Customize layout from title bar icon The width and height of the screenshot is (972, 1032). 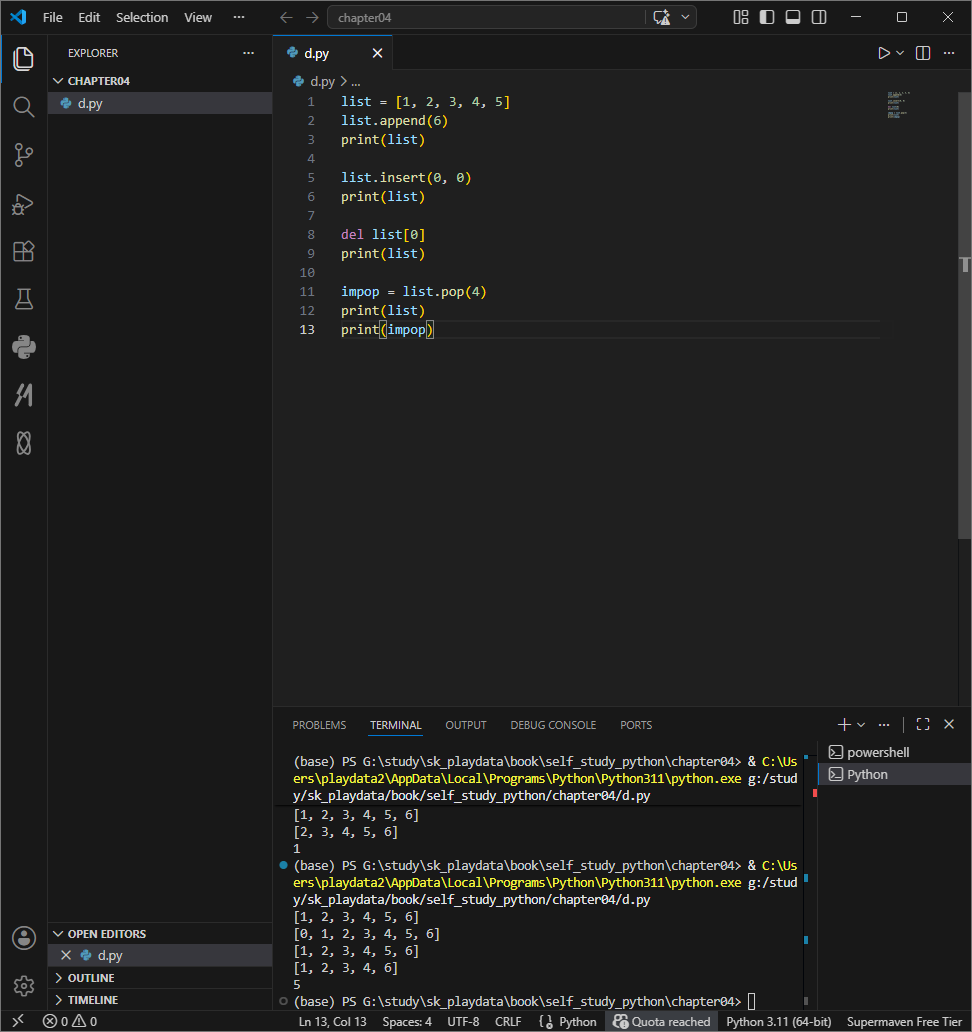[x=741, y=18]
